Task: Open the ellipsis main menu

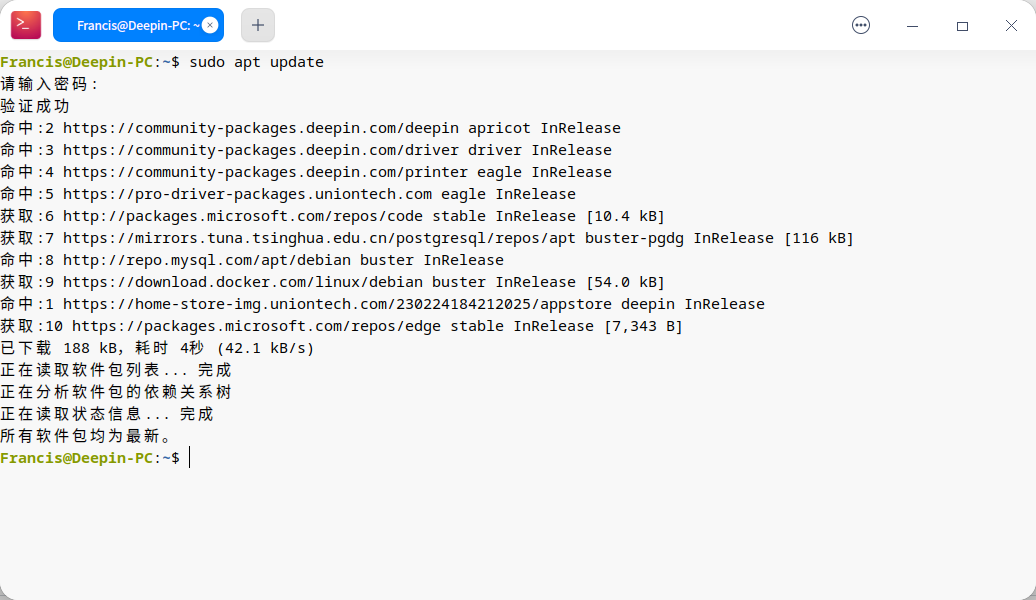Action: coord(861,25)
